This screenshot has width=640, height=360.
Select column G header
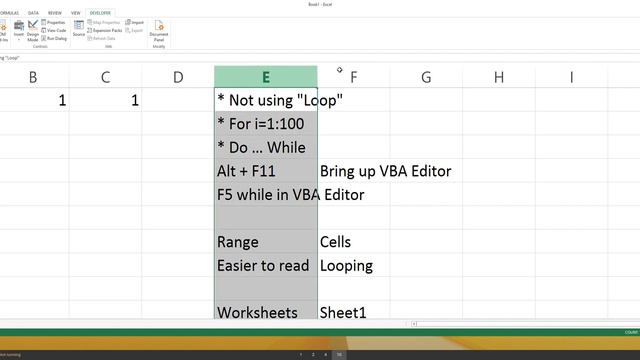(426, 77)
